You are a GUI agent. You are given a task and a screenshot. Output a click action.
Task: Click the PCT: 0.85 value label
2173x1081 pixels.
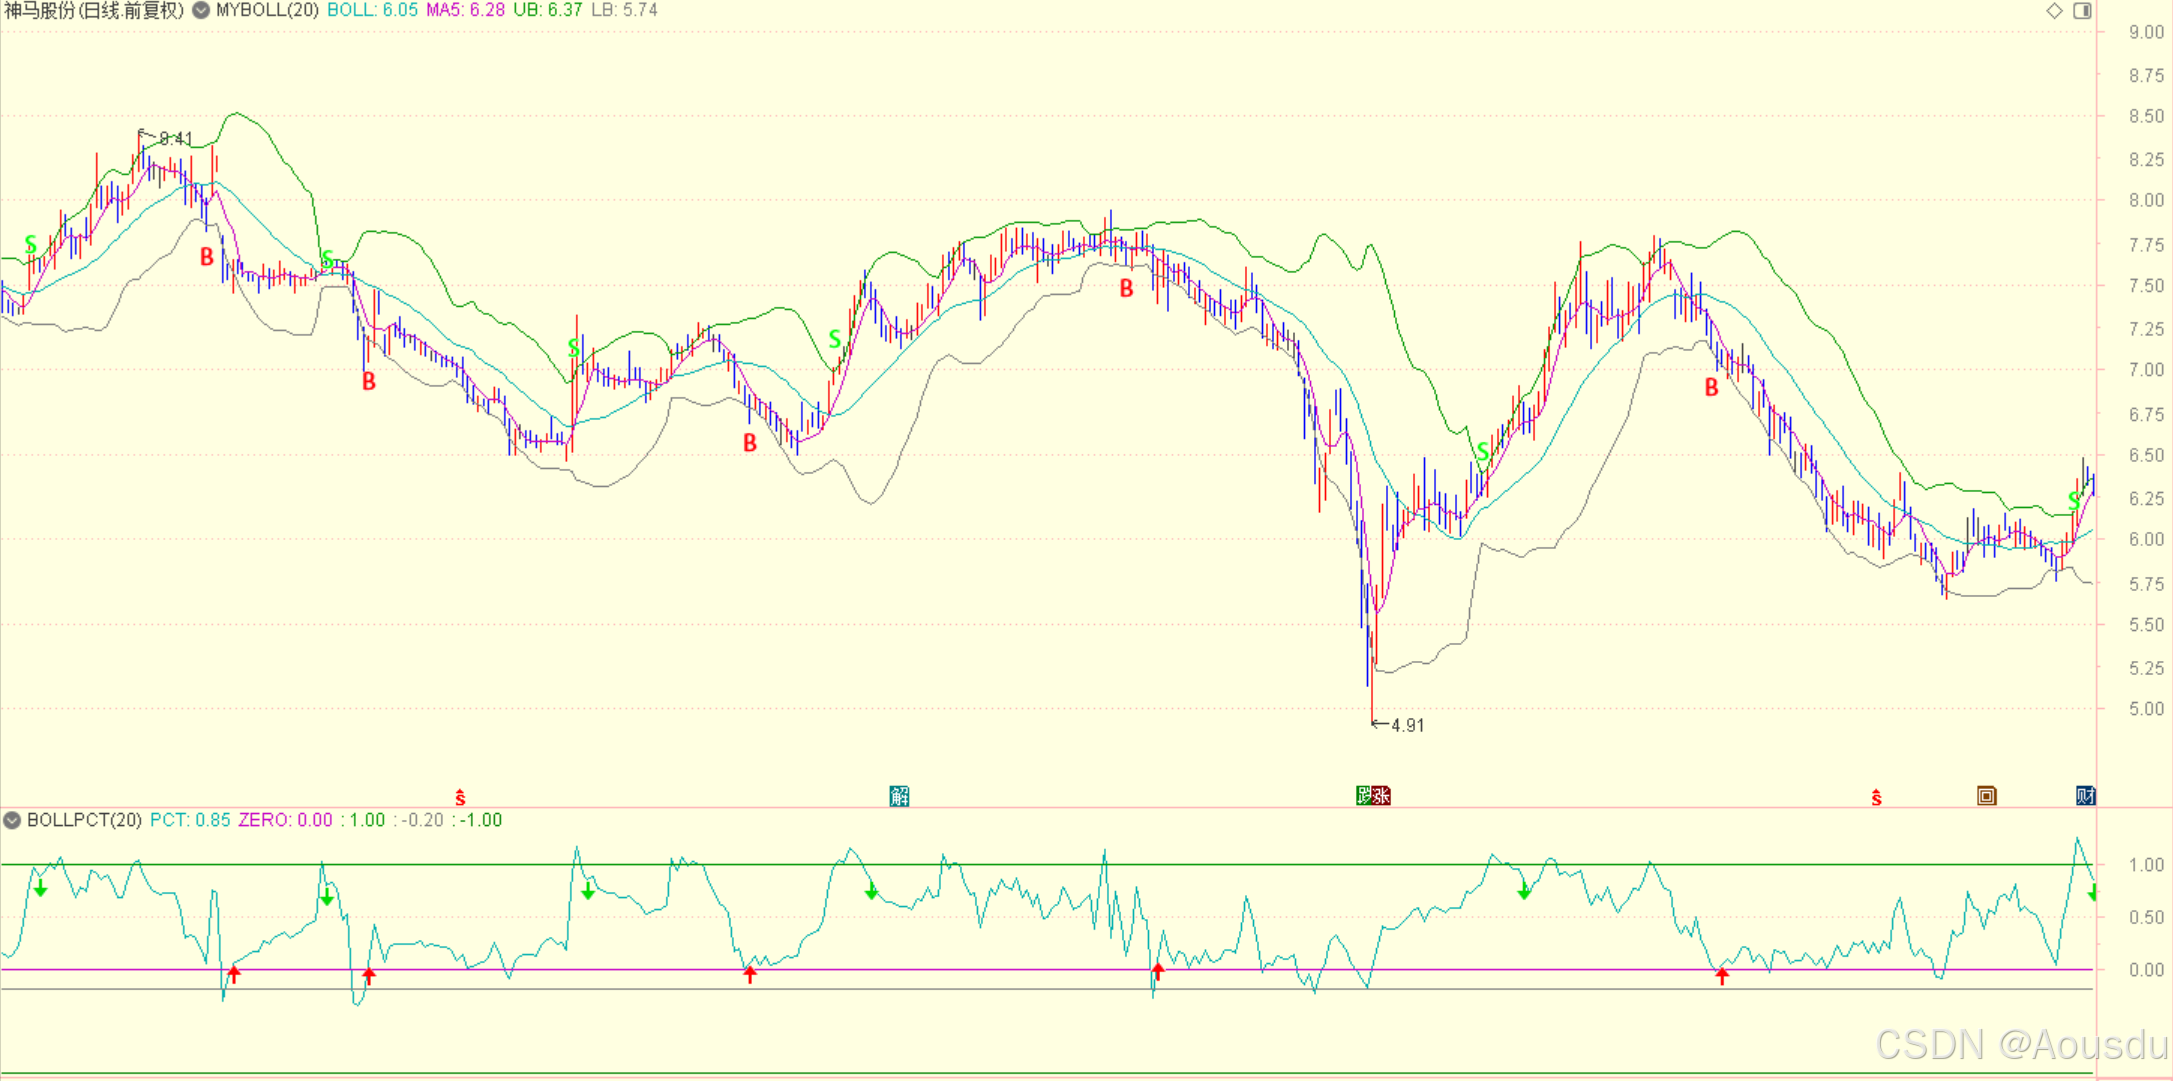click(x=190, y=820)
